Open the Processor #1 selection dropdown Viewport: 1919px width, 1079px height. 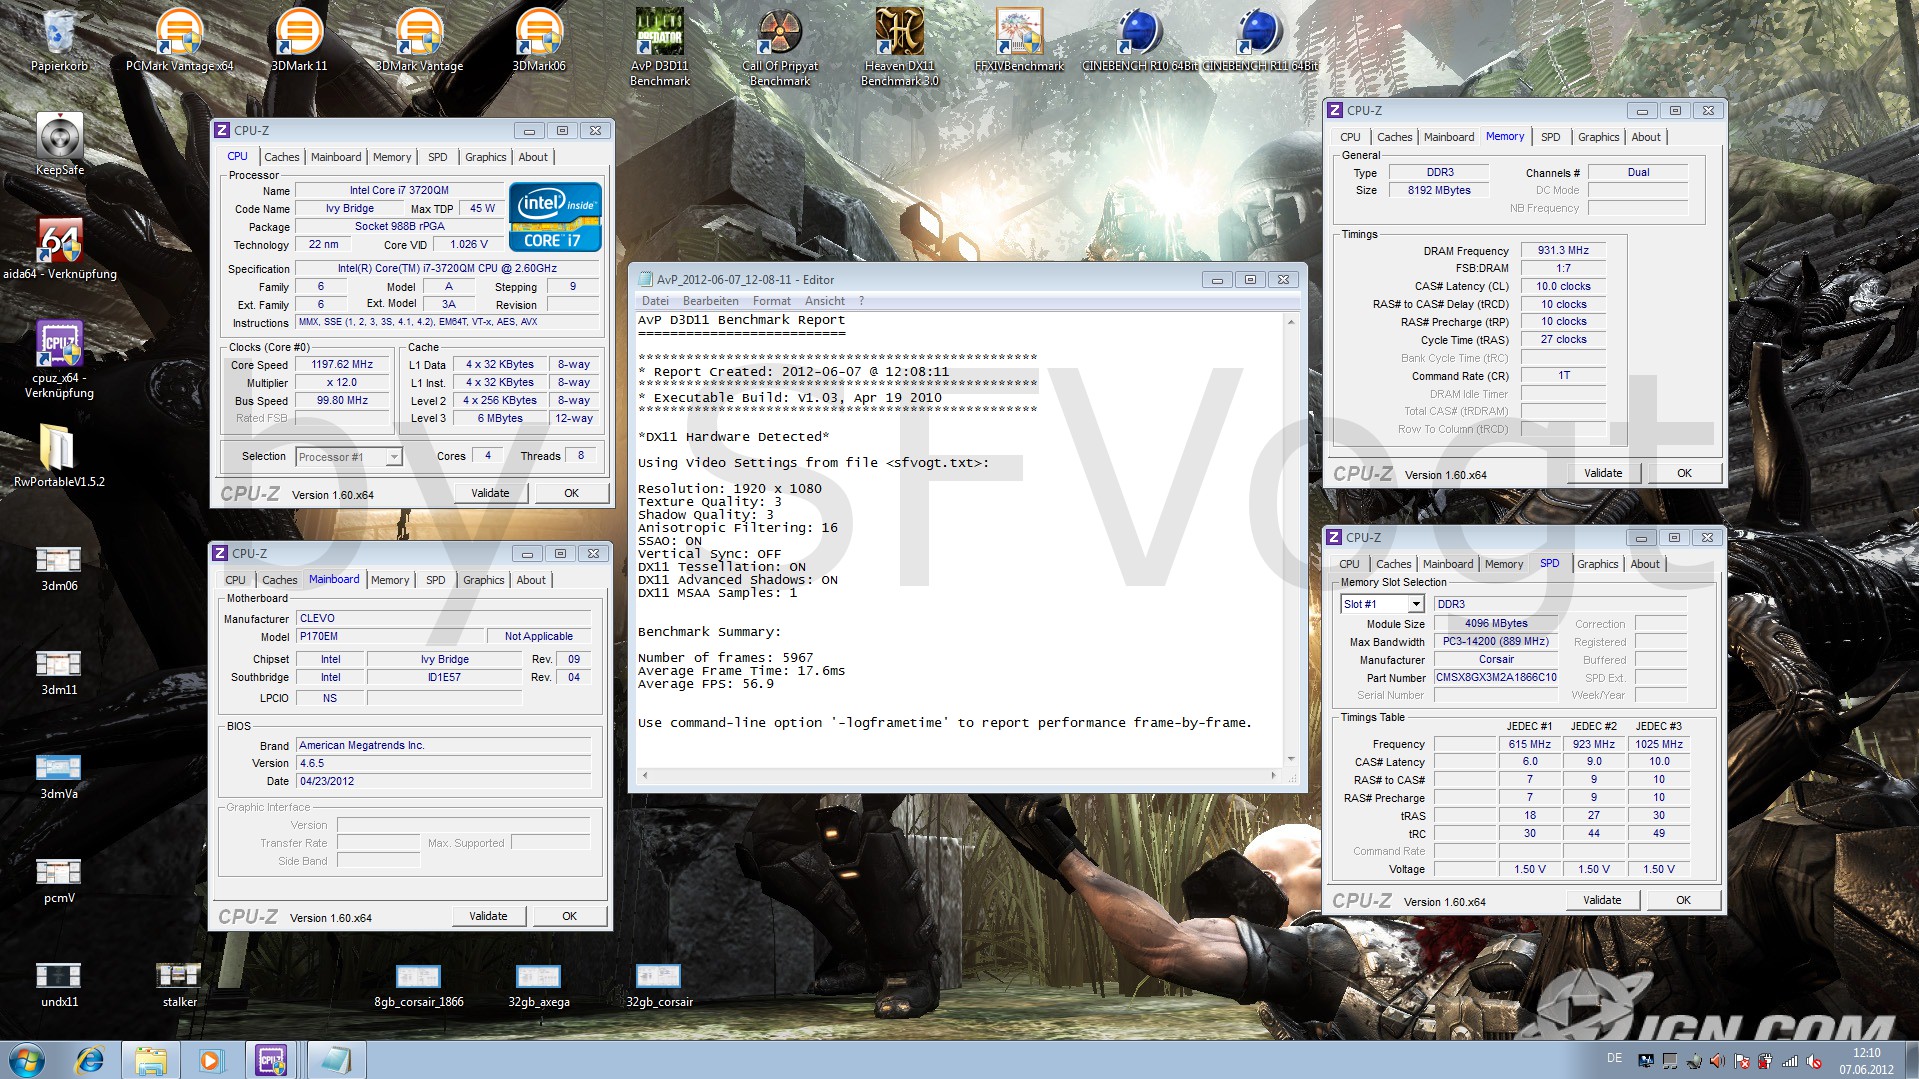pyautogui.click(x=349, y=457)
